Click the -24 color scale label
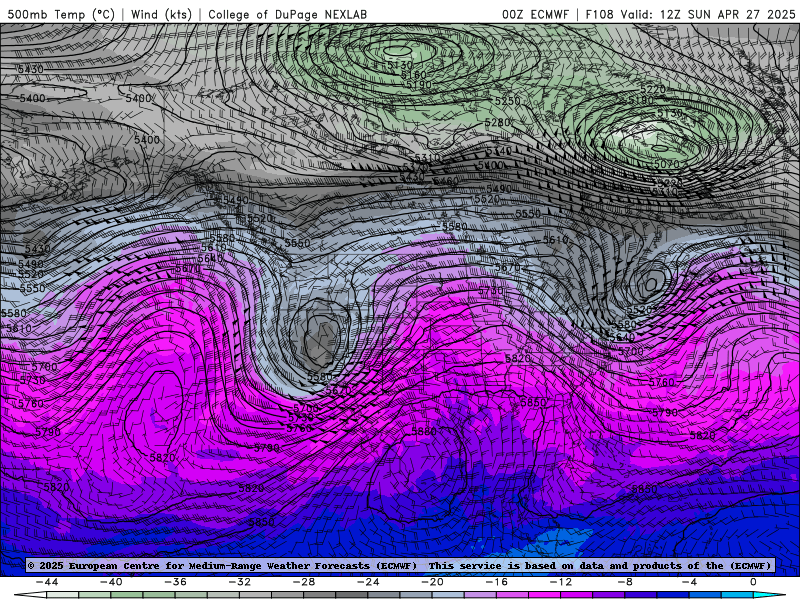This screenshot has width=800, height=600. point(368,582)
